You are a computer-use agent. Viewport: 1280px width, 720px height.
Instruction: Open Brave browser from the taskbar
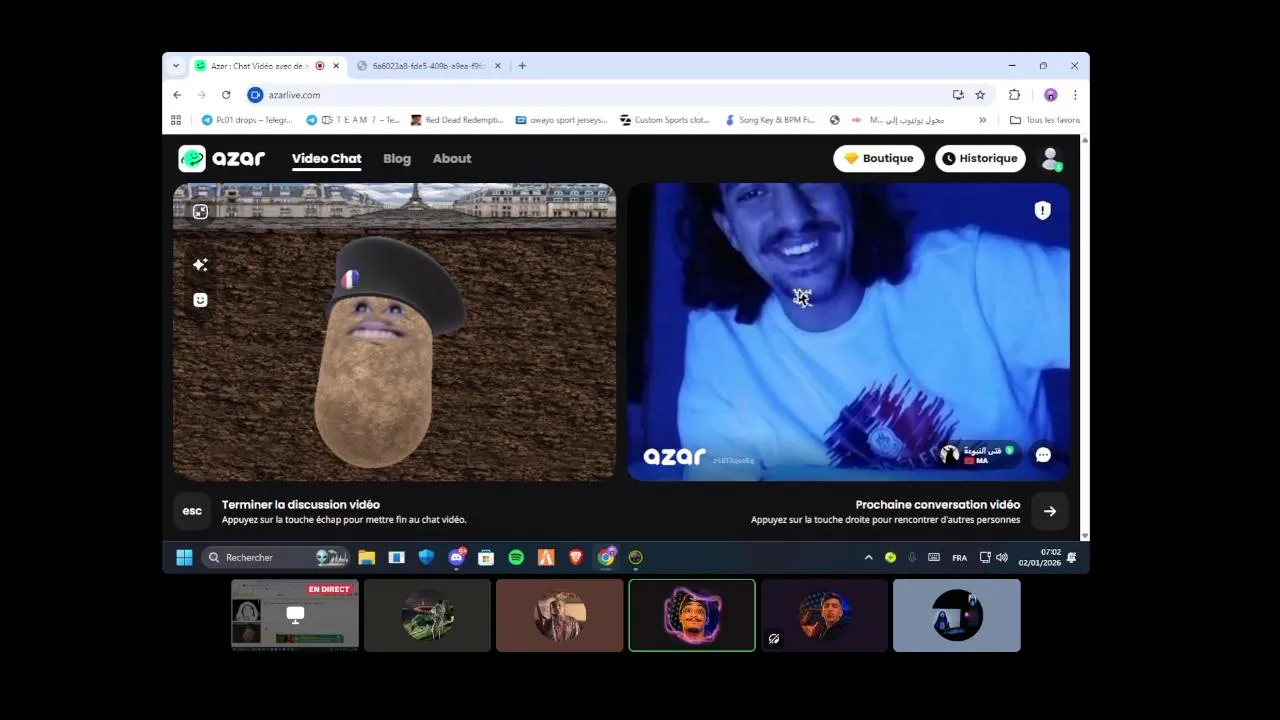(x=576, y=557)
